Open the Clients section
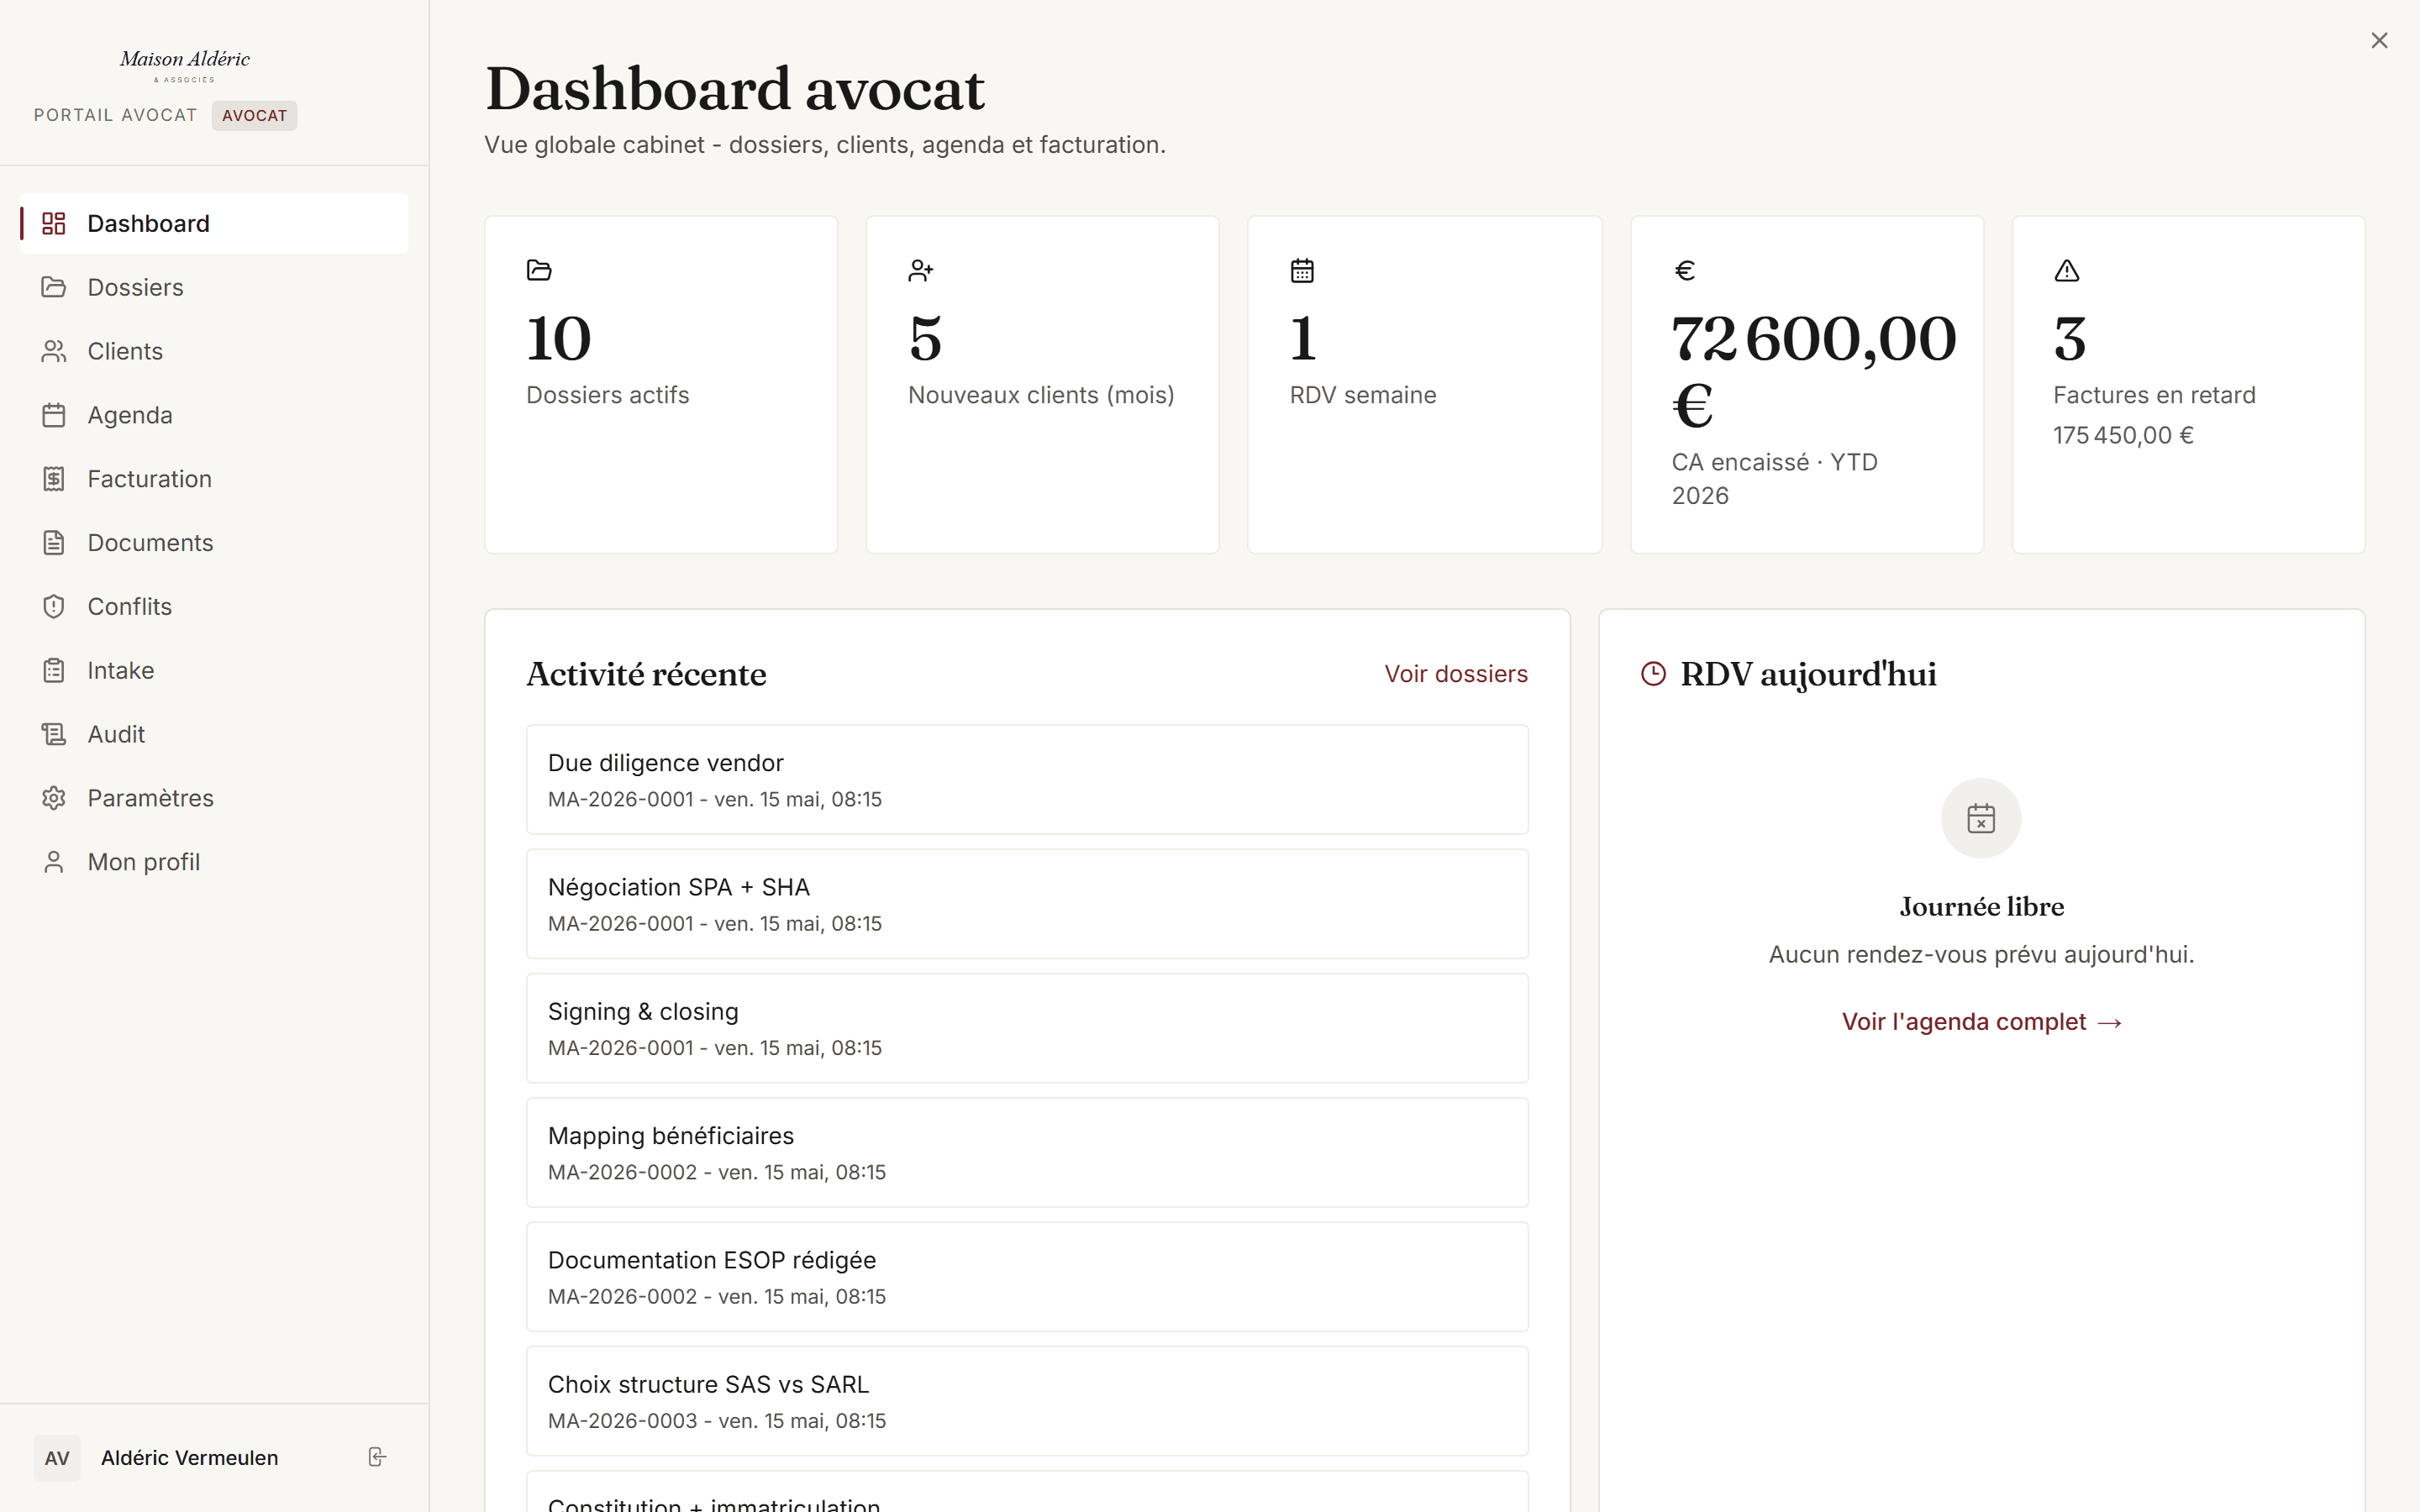The height and width of the screenshot is (1512, 2420). [214, 351]
